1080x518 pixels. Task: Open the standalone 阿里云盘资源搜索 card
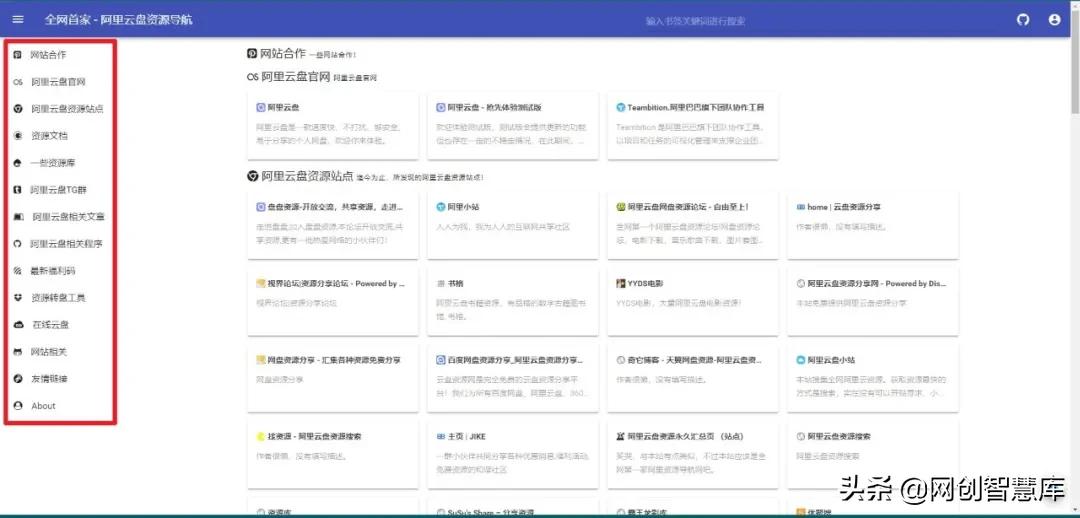point(873,455)
